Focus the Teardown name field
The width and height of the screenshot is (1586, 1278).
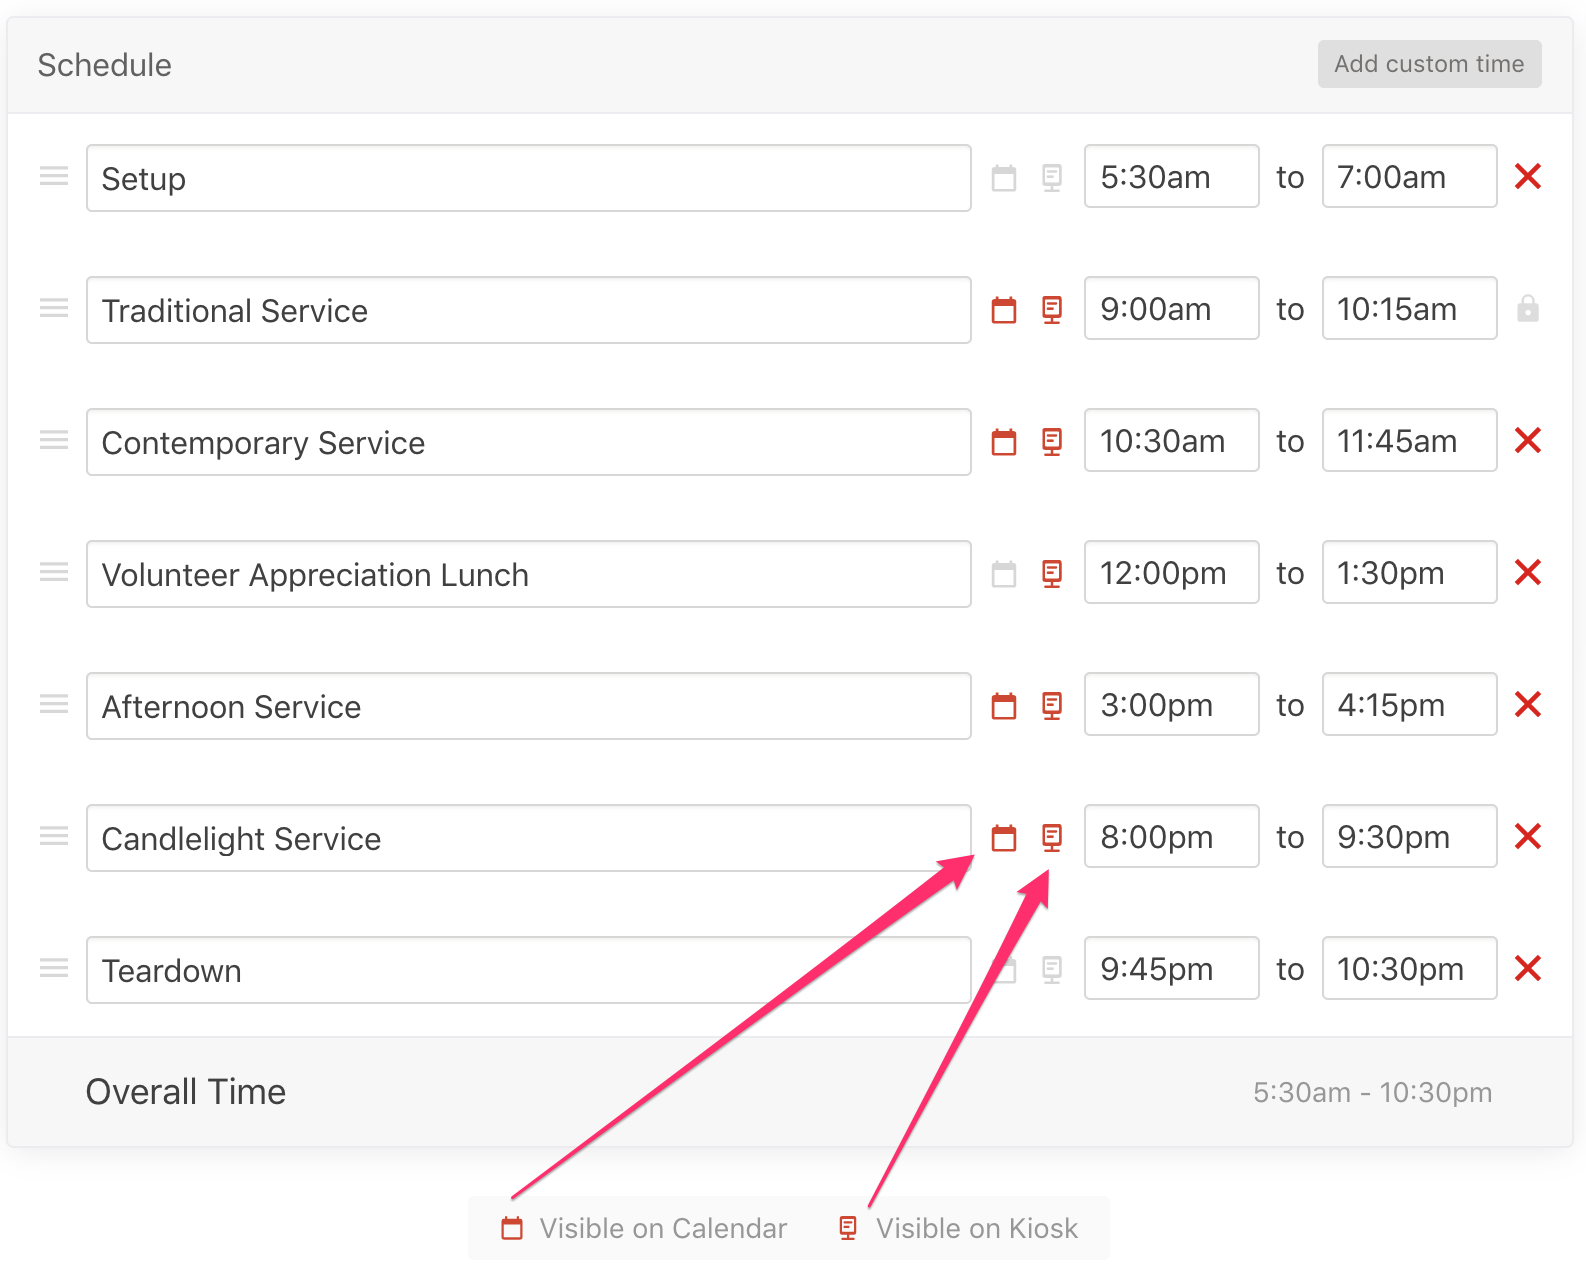click(x=529, y=970)
